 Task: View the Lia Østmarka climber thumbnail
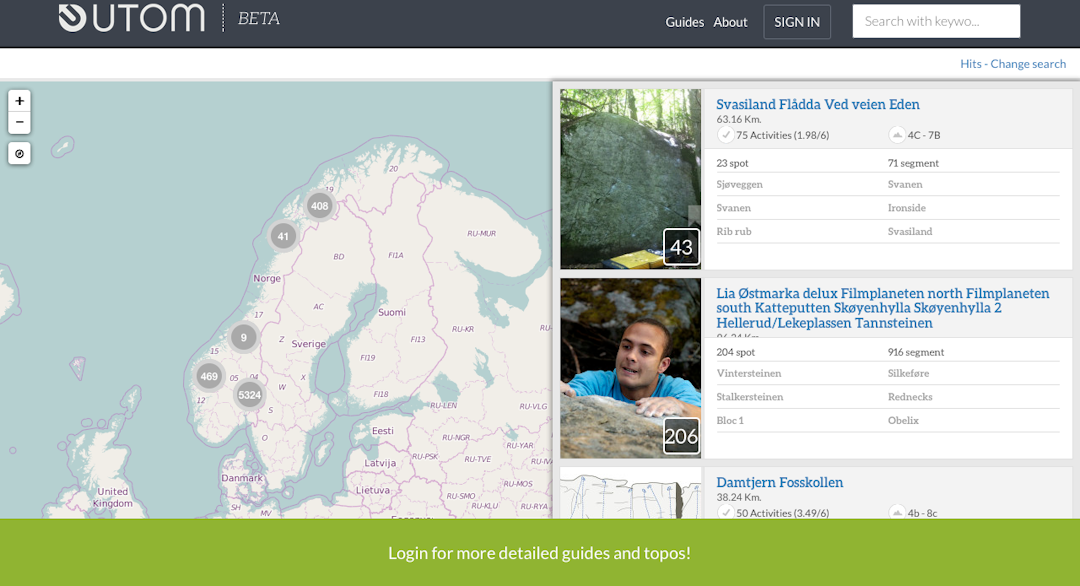[630, 368]
